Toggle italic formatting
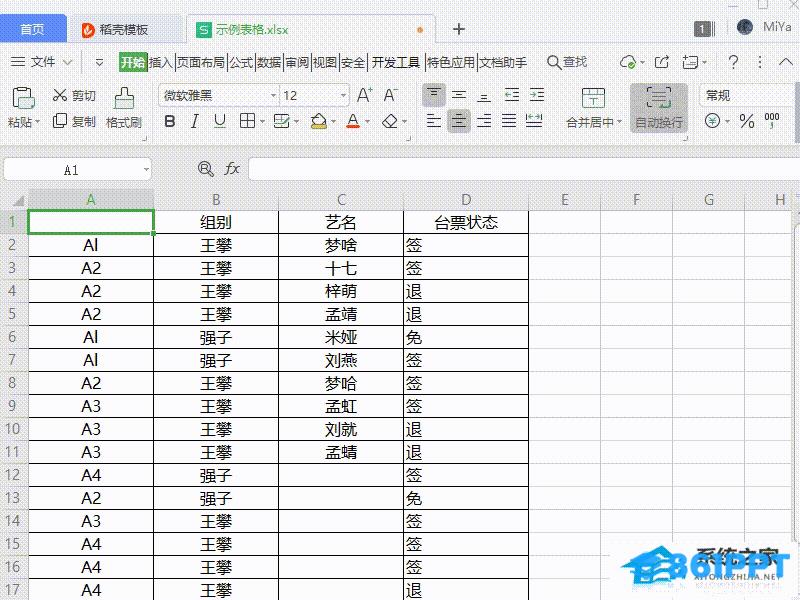Screen dimensions: 800x600 (x=194, y=121)
